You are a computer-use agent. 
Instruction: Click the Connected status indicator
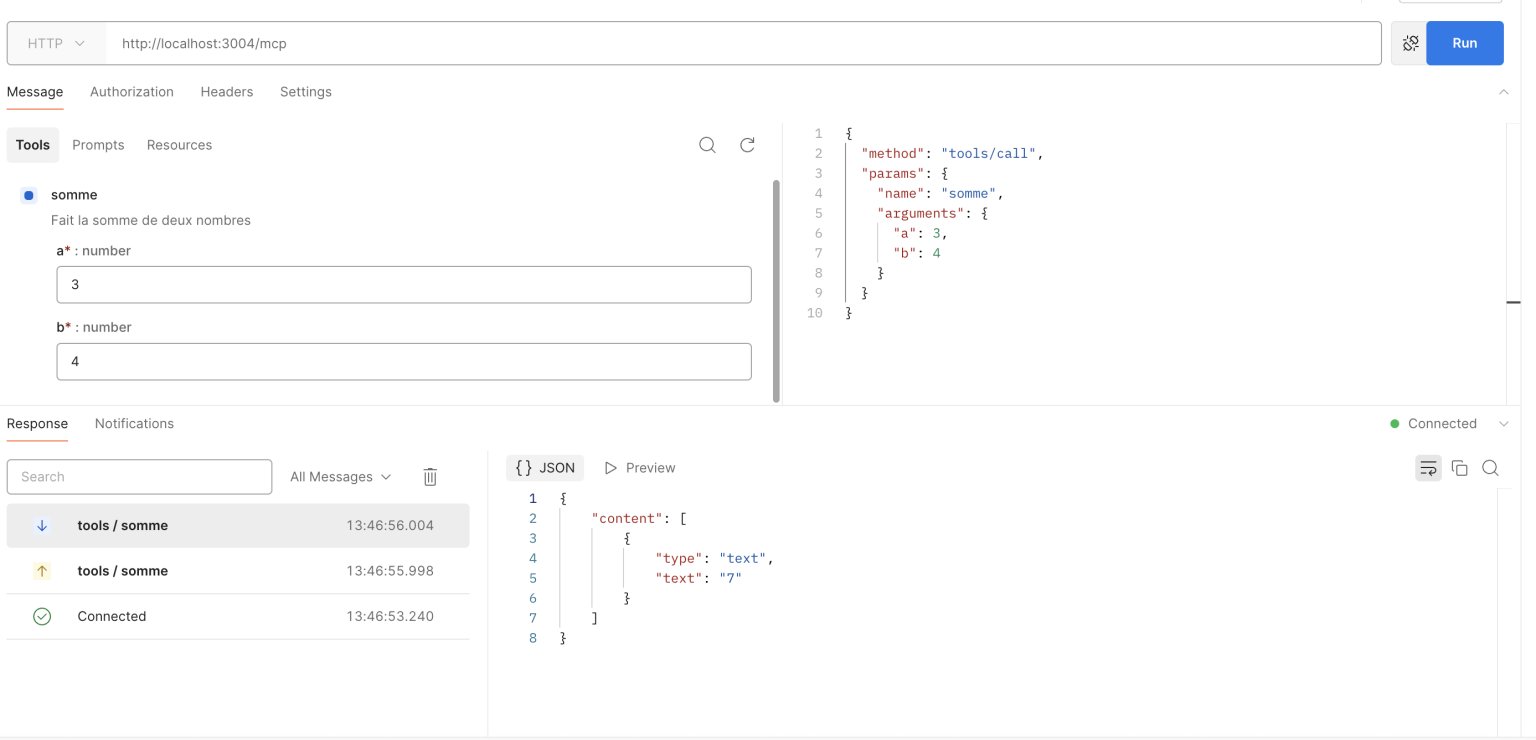[1433, 424]
